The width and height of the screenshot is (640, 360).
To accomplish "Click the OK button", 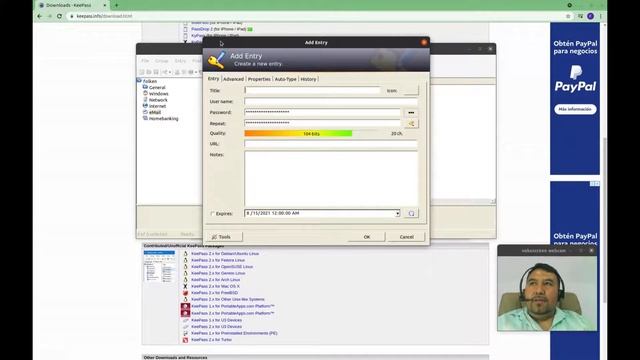I will pyautogui.click(x=367, y=237).
